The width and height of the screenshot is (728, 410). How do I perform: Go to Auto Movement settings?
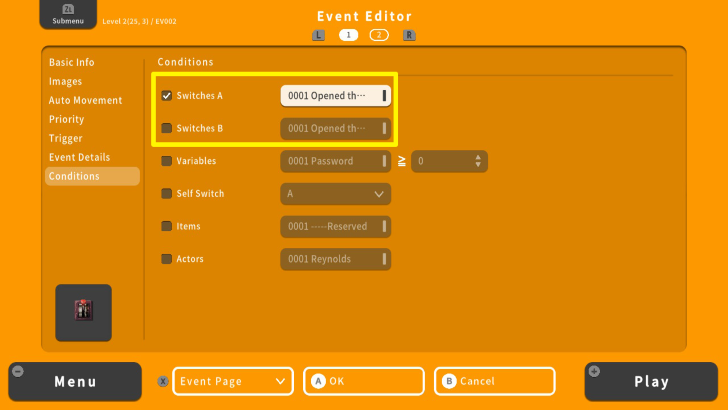point(85,100)
